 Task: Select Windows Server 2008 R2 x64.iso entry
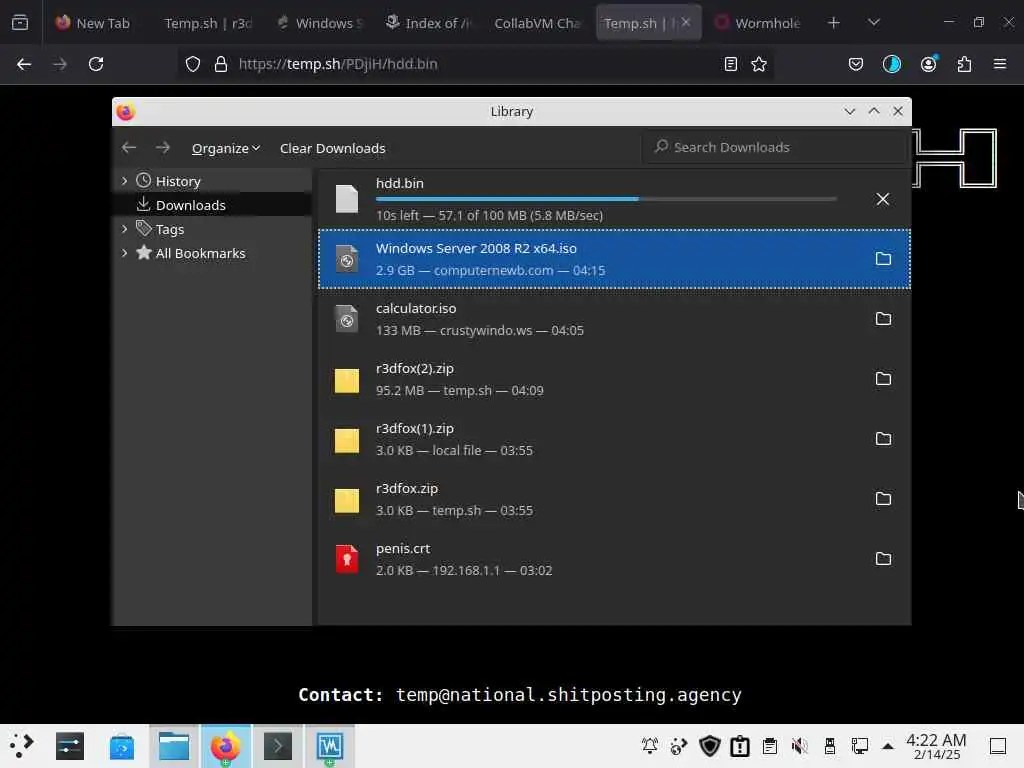tap(614, 259)
